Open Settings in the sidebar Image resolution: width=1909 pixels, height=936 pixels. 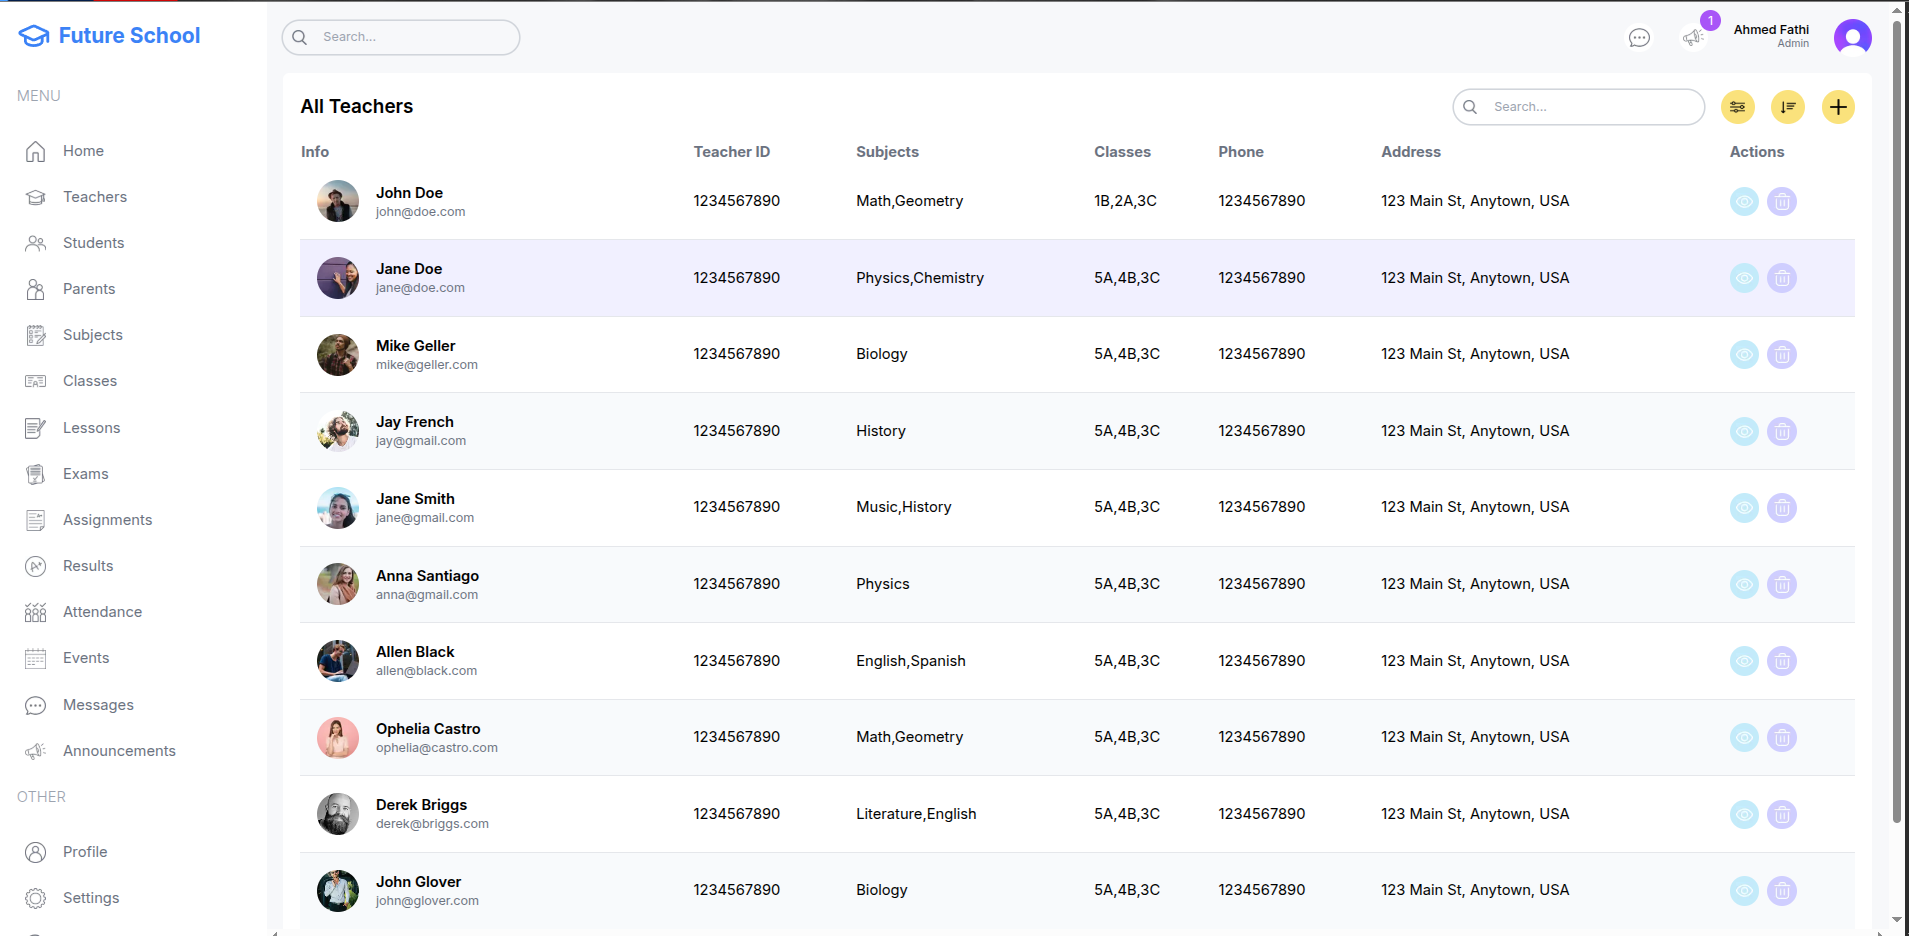(90, 898)
